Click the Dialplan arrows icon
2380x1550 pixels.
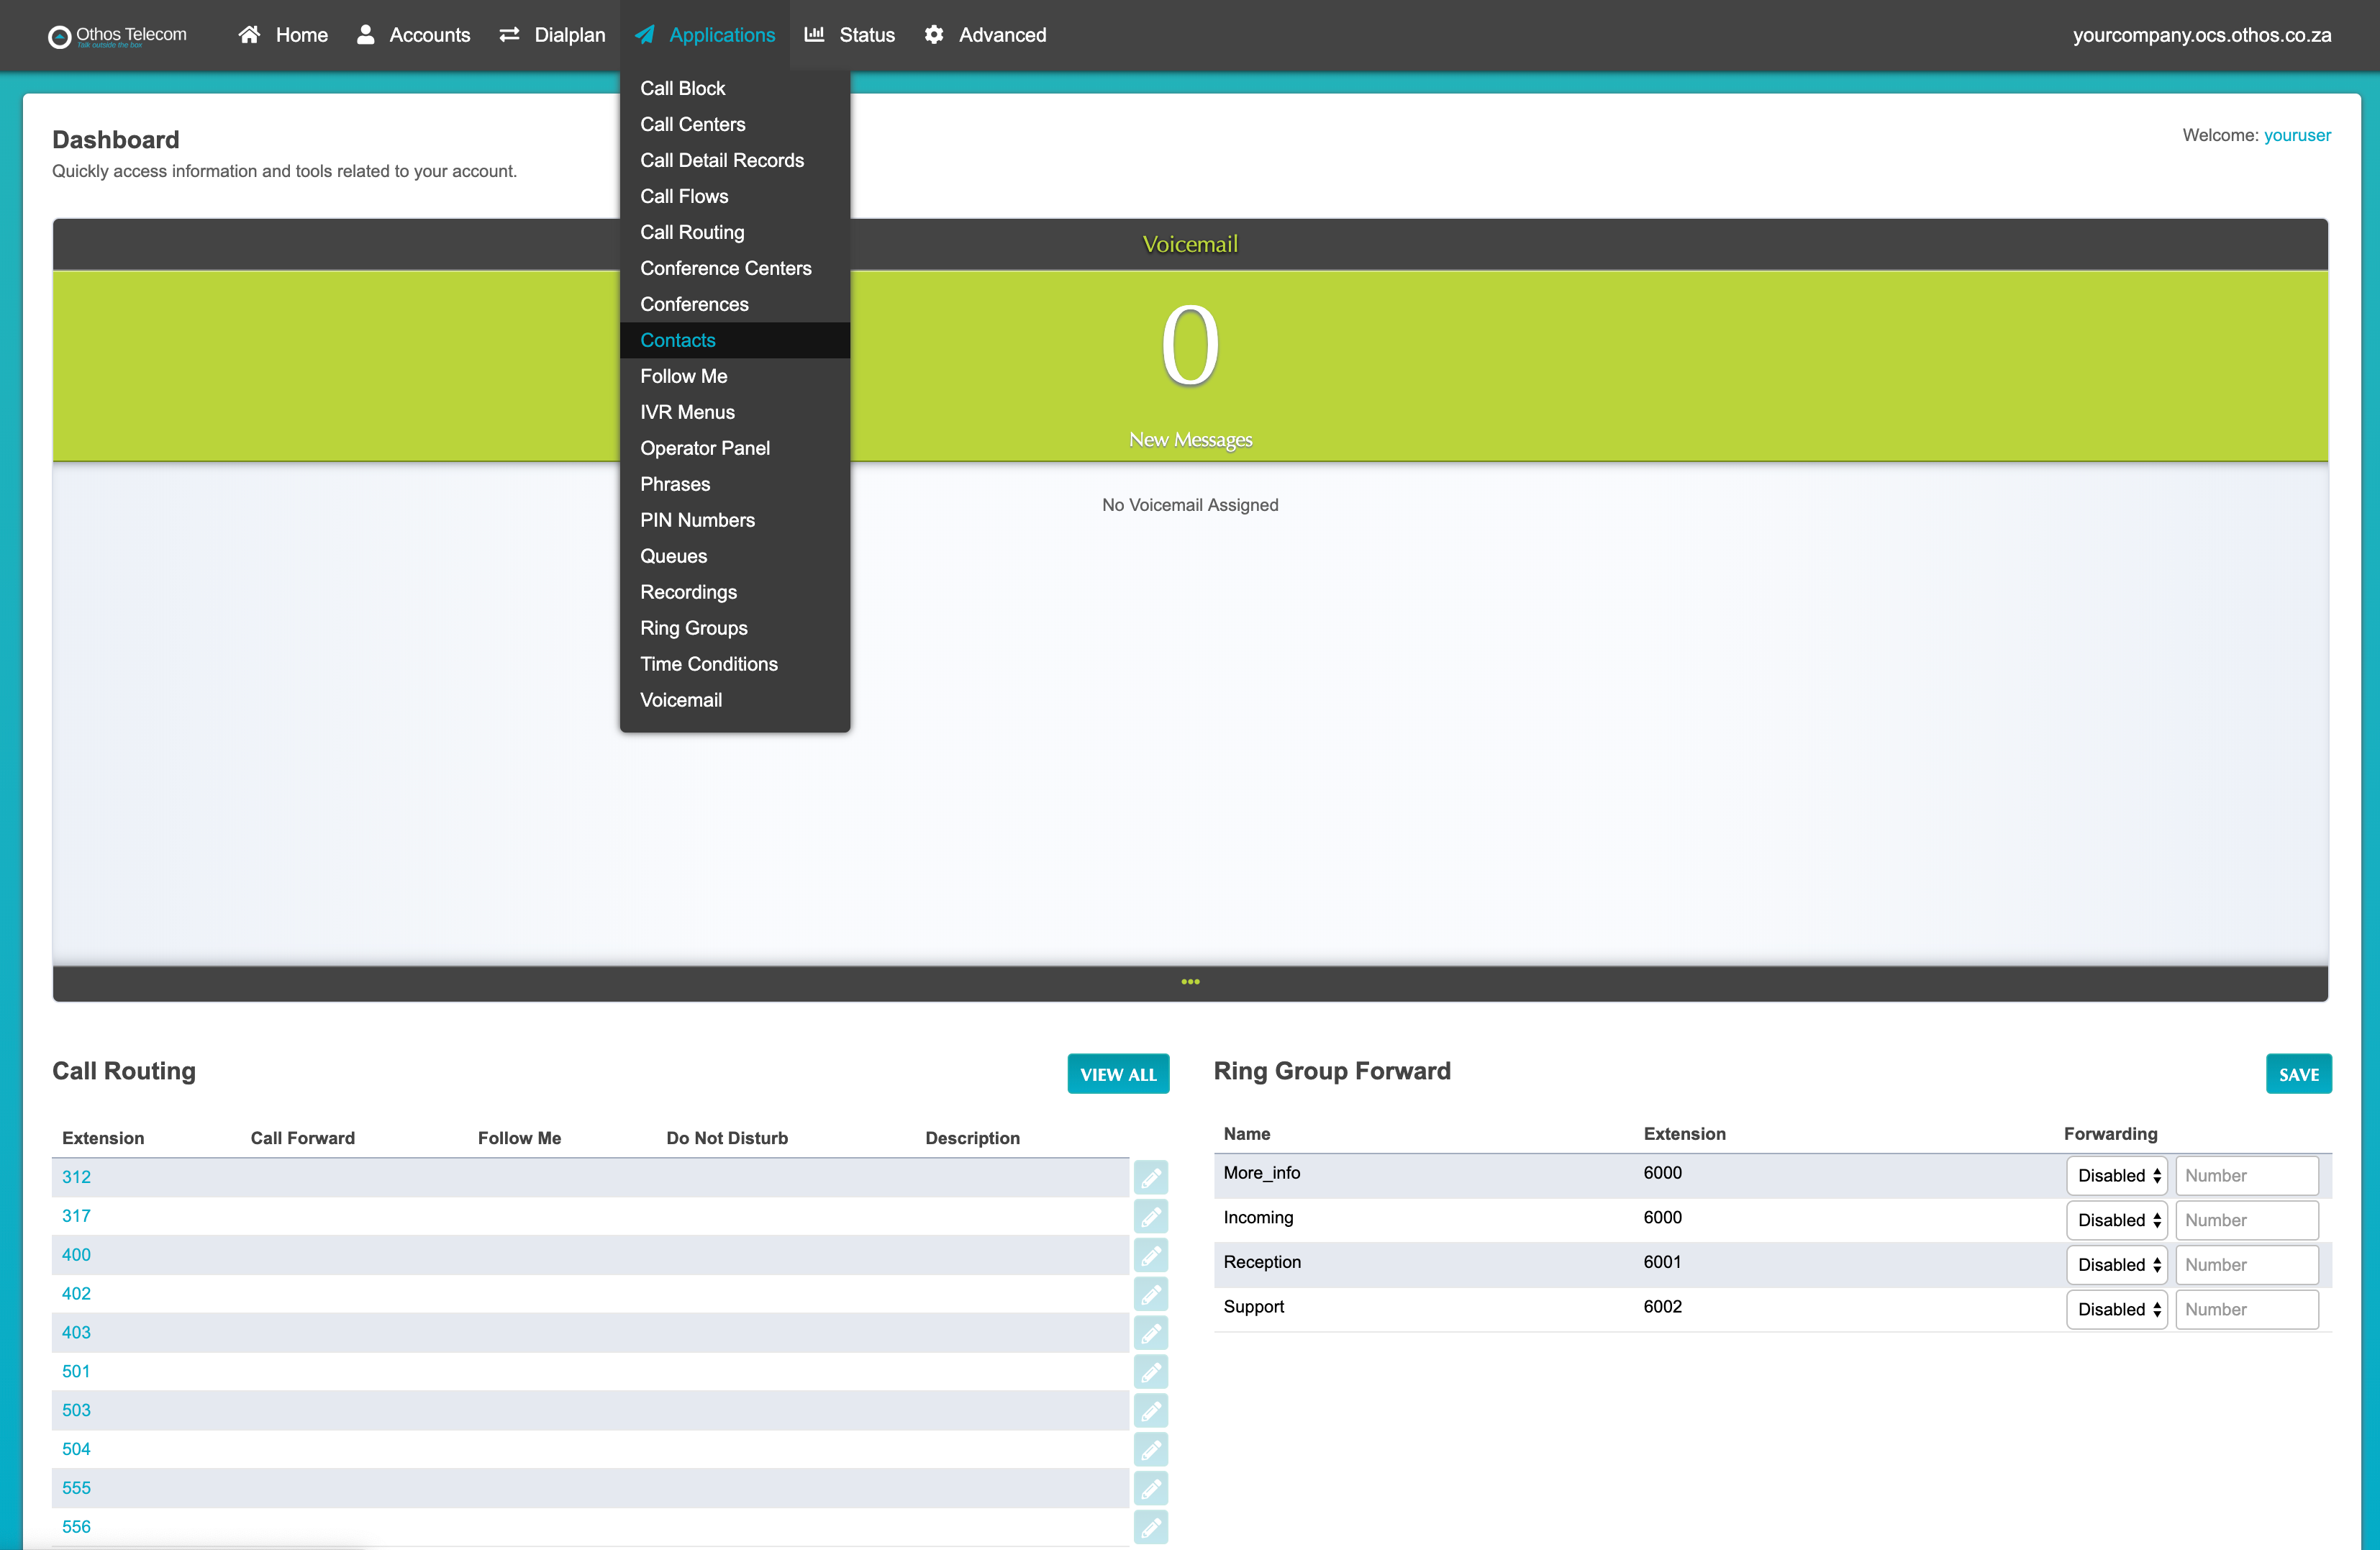pyautogui.click(x=509, y=35)
